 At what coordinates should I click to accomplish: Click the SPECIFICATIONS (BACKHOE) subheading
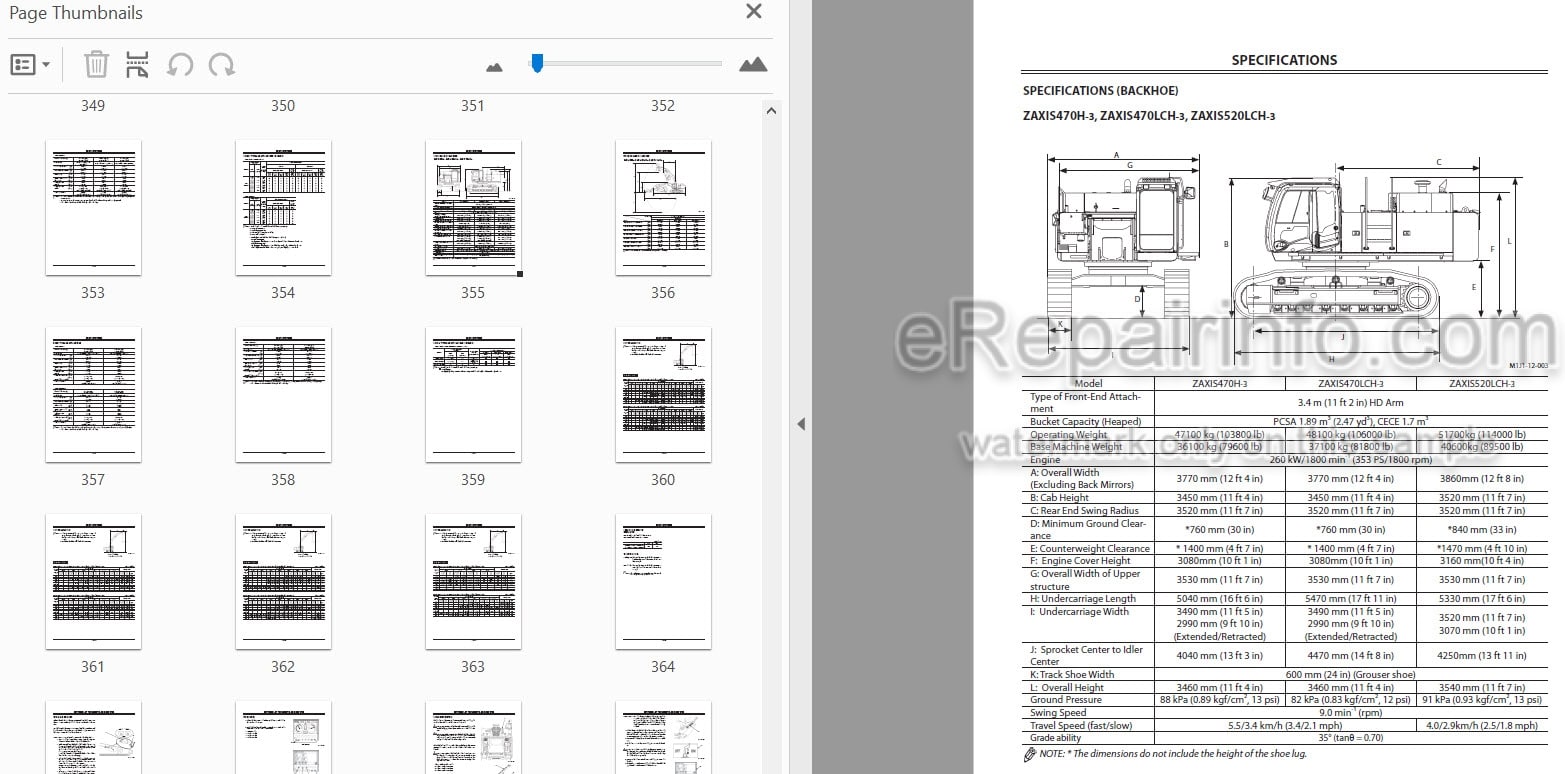pos(1100,90)
